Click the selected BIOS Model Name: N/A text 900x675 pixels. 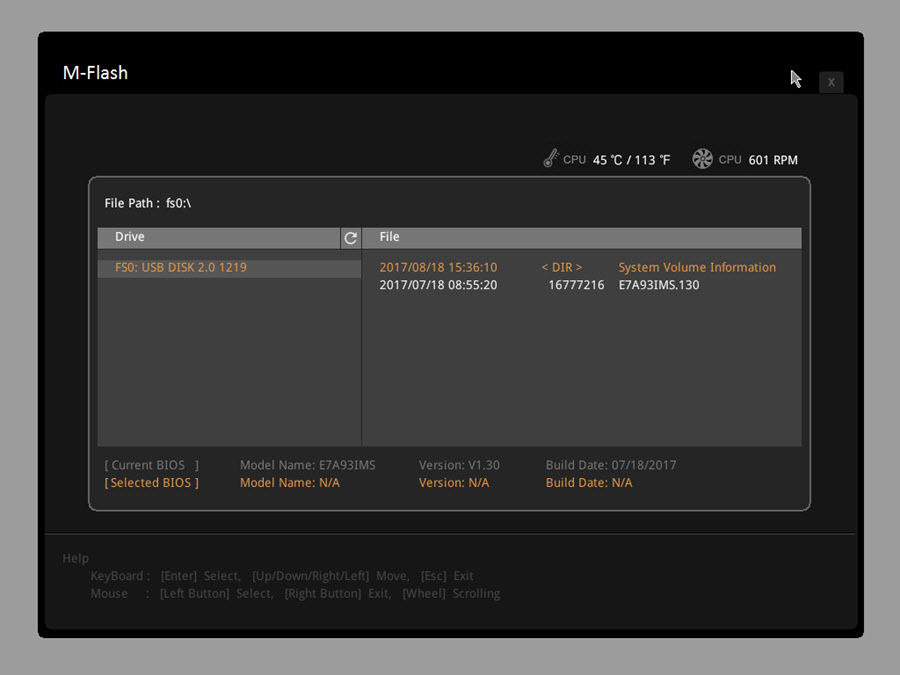pos(290,483)
